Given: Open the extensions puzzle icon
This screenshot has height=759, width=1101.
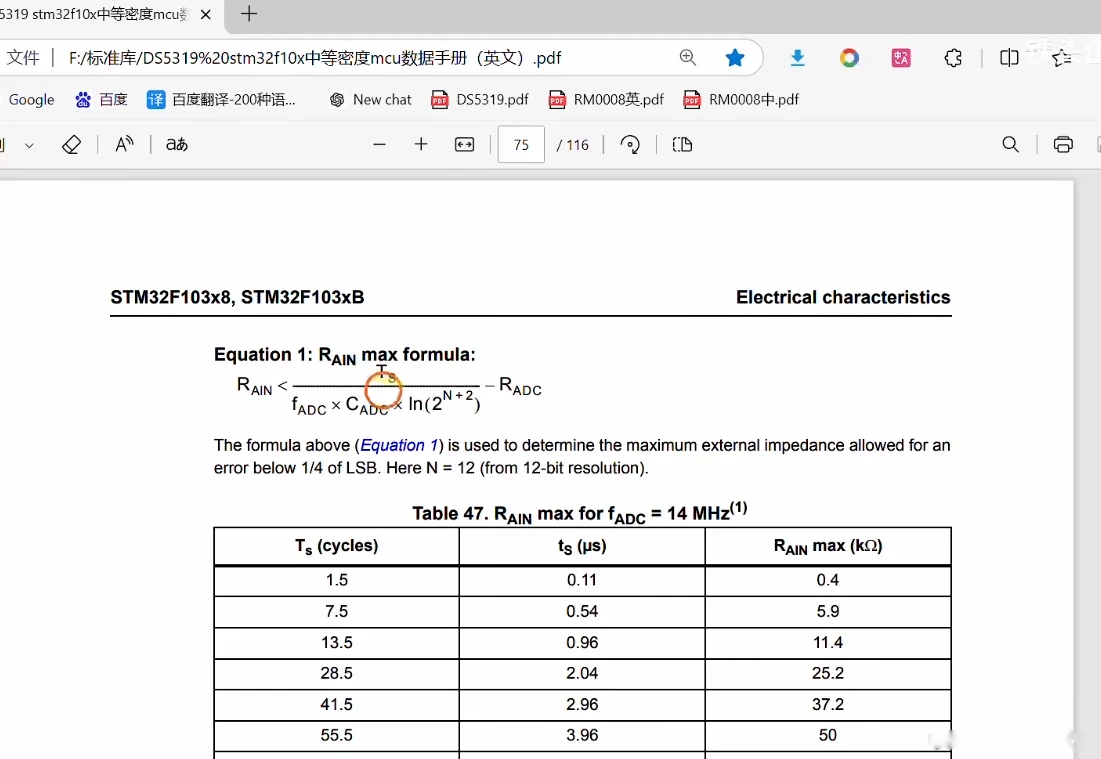Looking at the screenshot, I should 953,58.
